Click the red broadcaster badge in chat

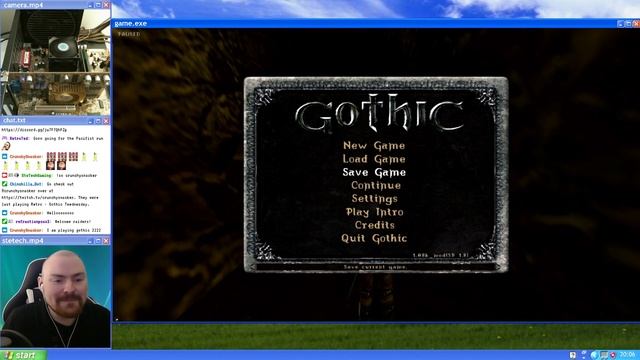tap(4, 176)
